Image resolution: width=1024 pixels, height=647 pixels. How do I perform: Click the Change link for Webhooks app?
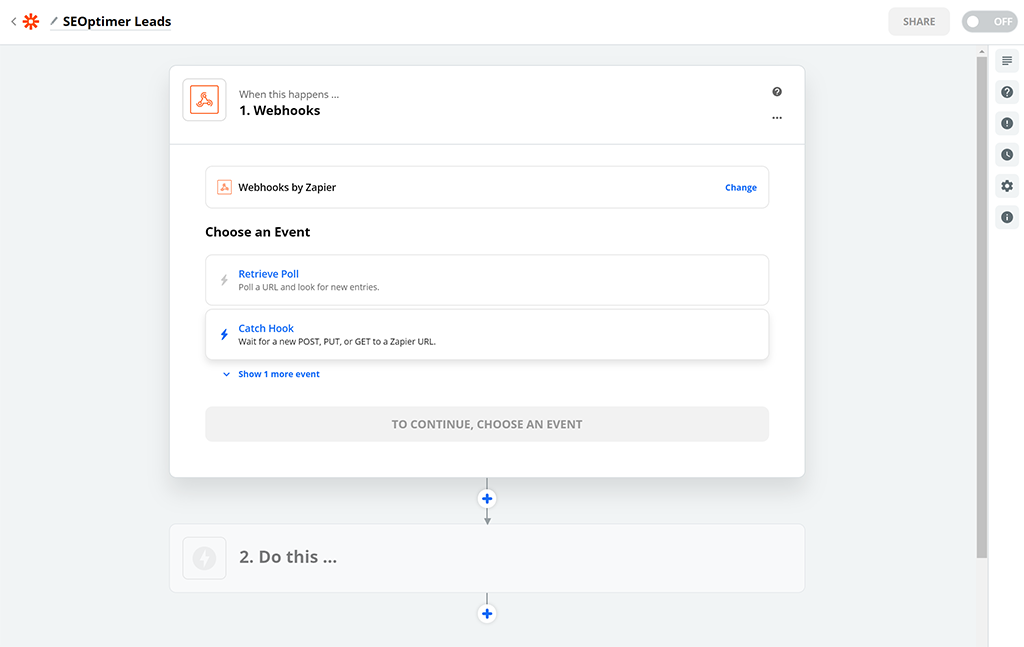740,188
